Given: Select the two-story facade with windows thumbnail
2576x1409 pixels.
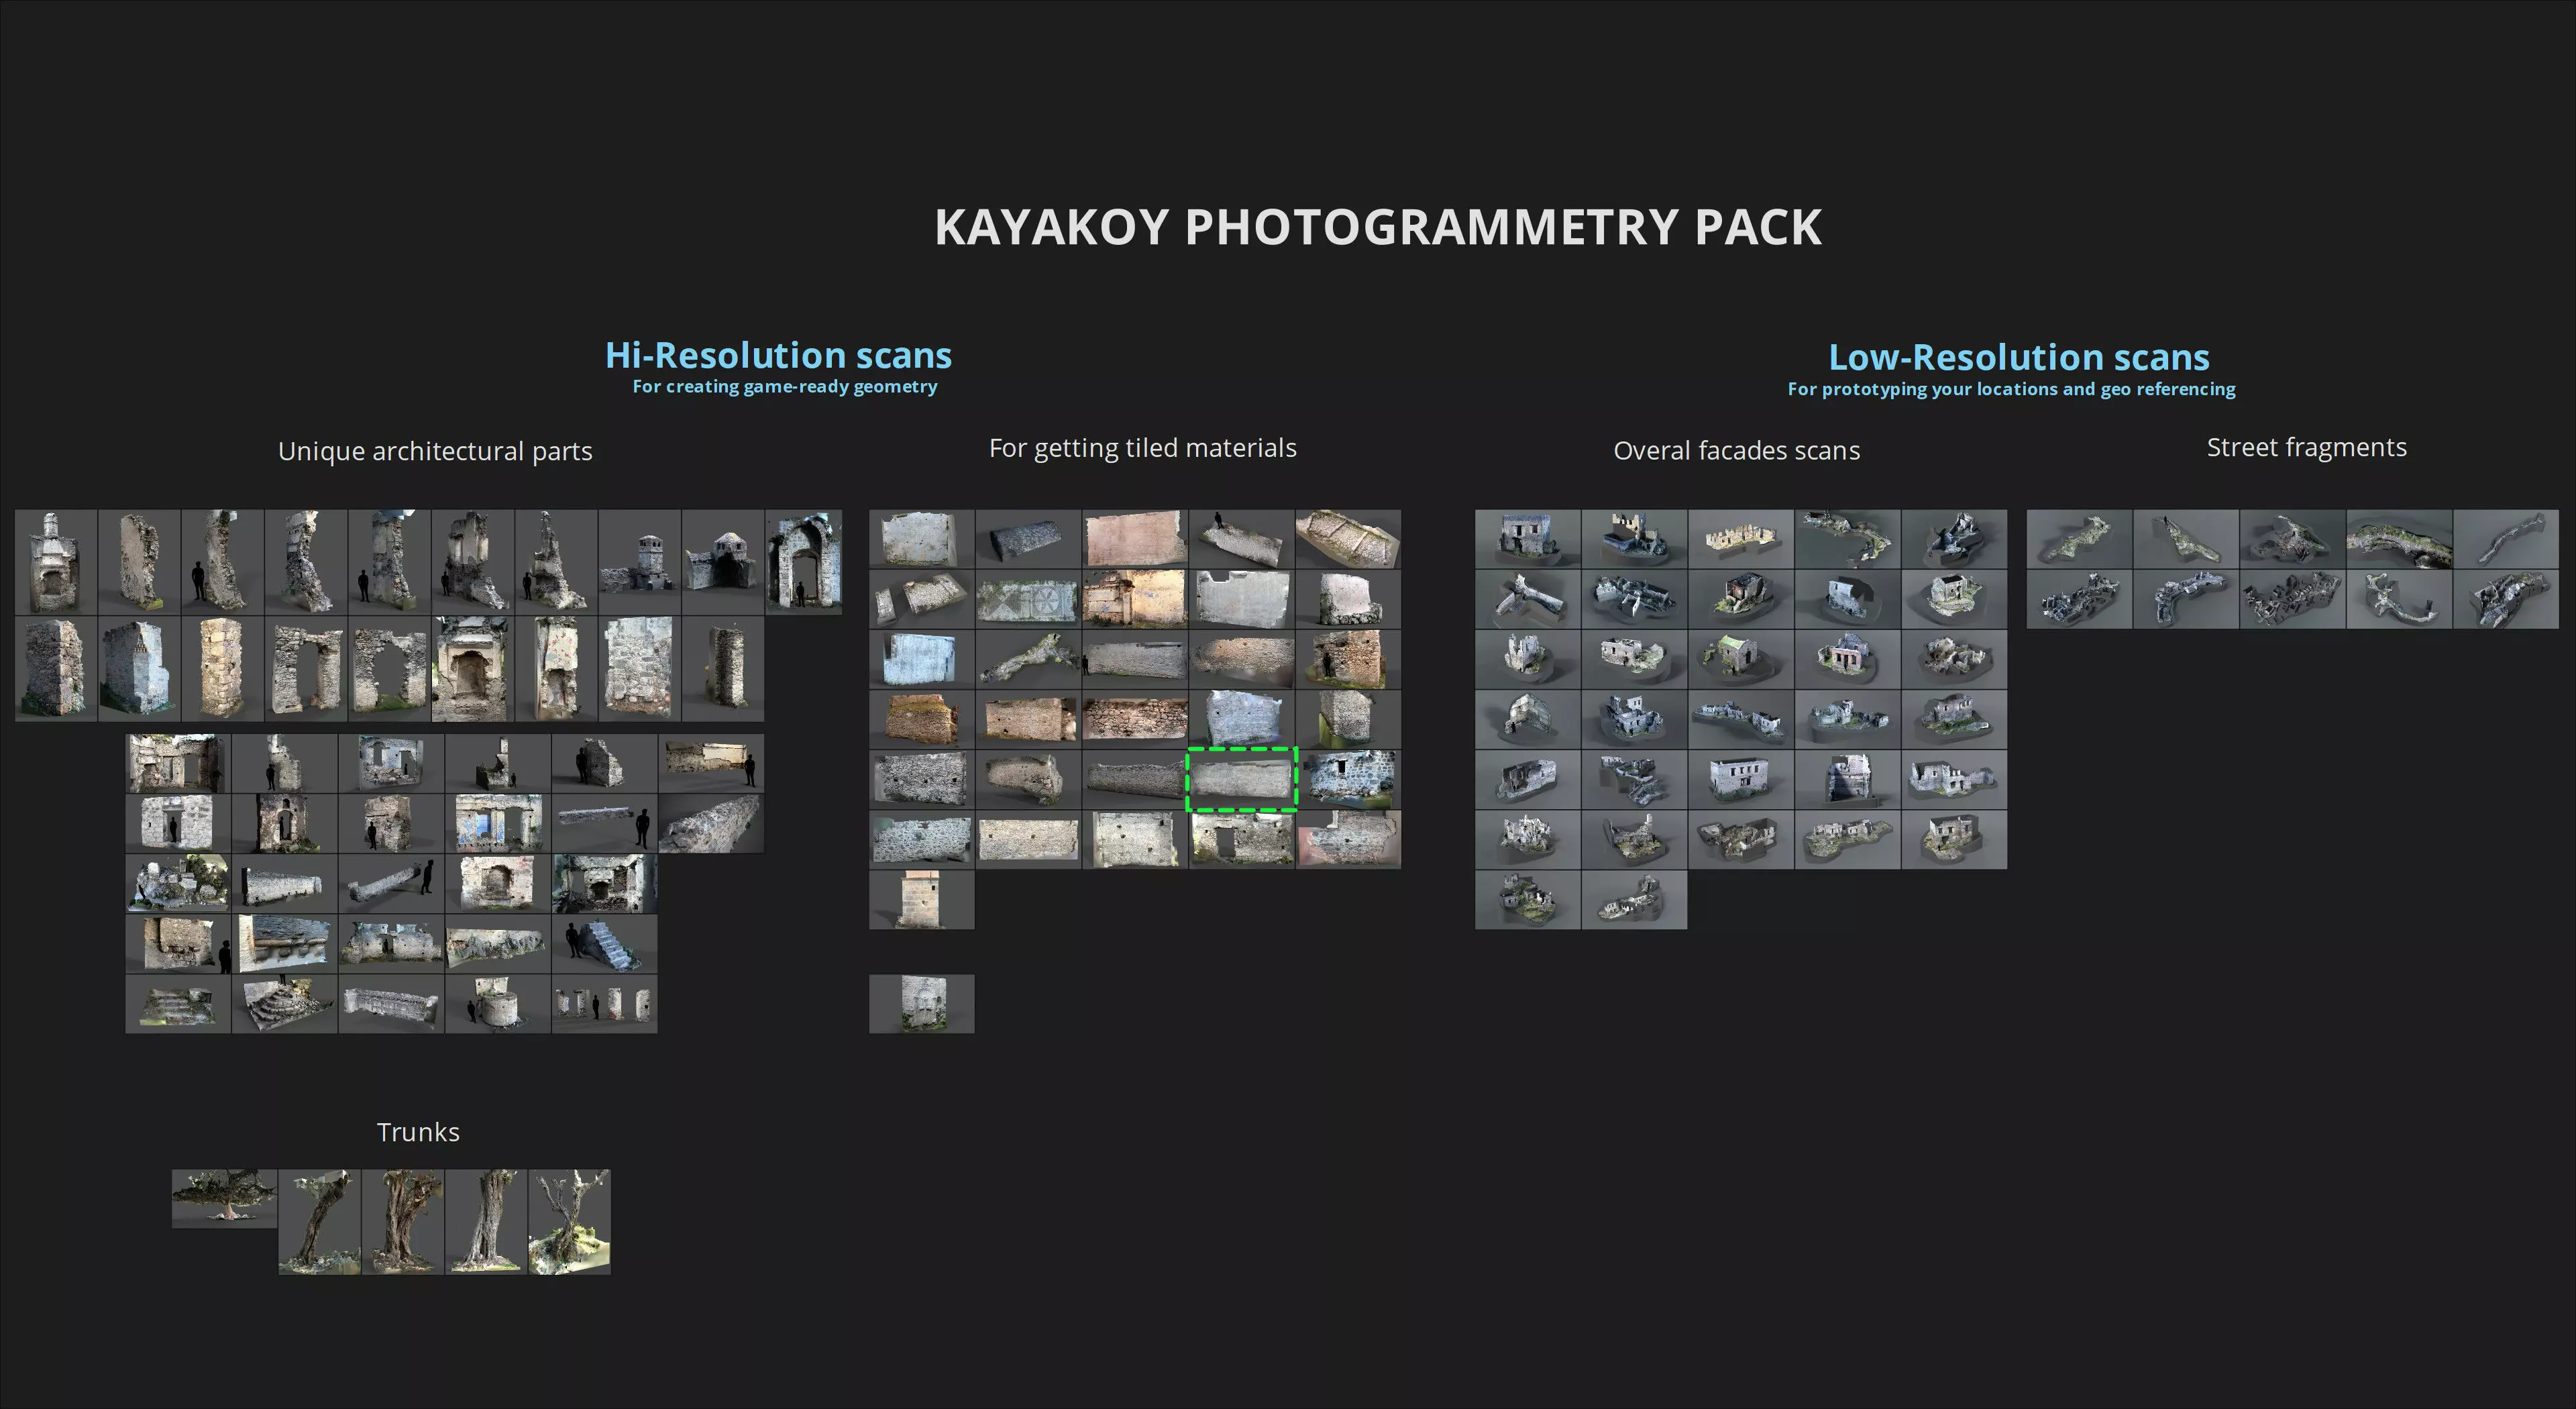Looking at the screenshot, I should pos(1740,779).
